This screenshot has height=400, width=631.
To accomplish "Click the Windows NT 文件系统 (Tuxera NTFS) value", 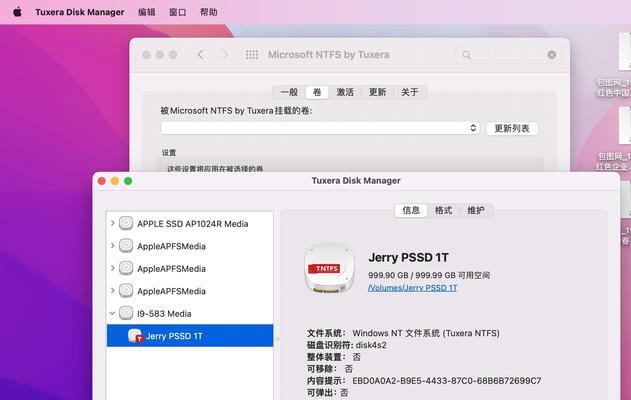I will [x=426, y=333].
